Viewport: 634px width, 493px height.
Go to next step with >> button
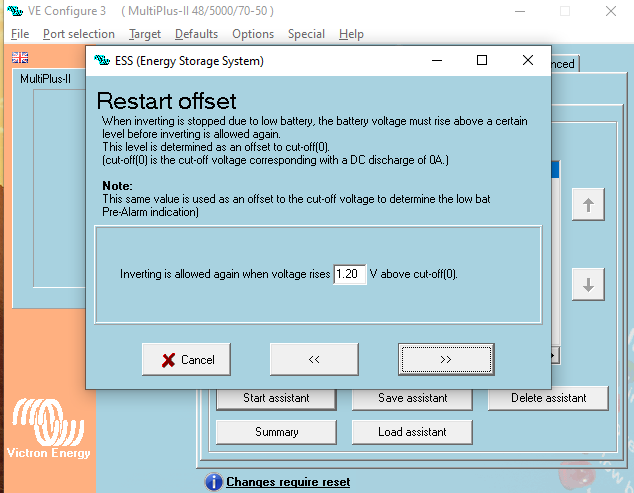(445, 359)
